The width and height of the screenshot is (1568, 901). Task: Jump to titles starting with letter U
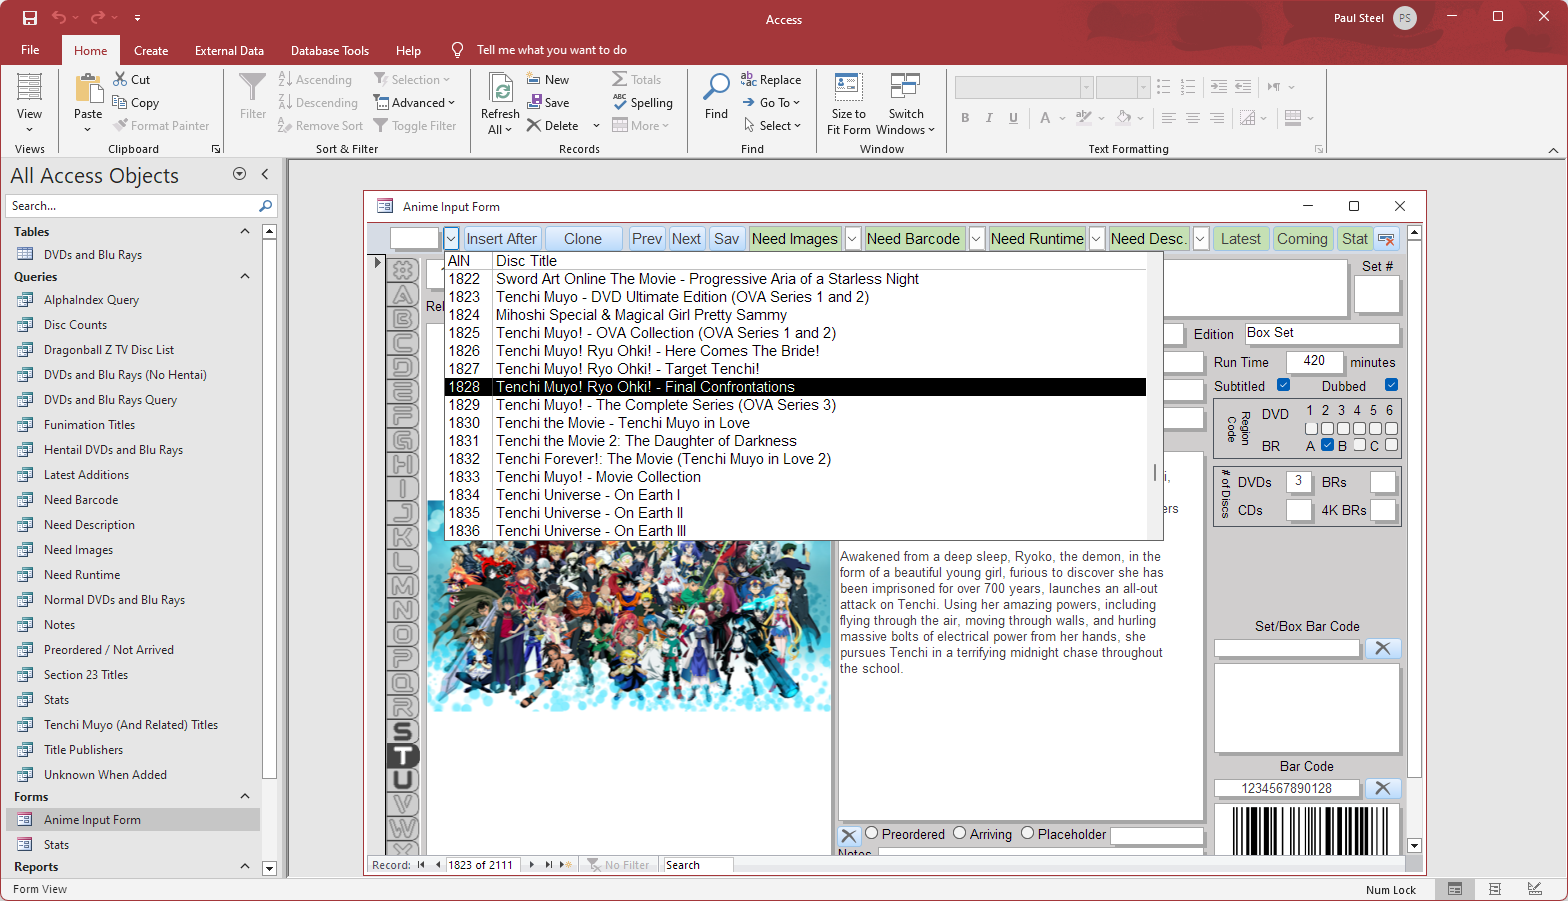click(x=403, y=780)
